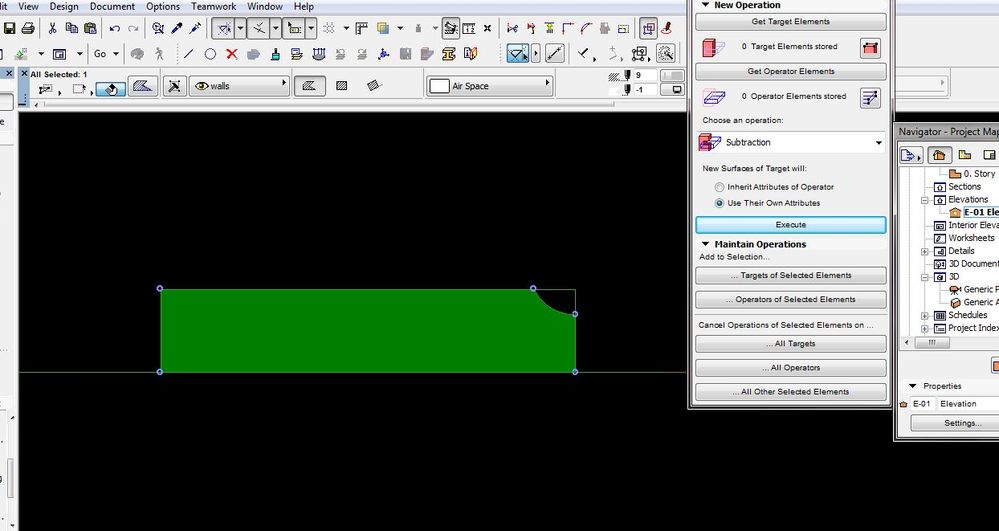Screen dimensions: 999x531
Task: Select the Inject Parameters syringe icon
Action: pyautogui.click(x=196, y=28)
